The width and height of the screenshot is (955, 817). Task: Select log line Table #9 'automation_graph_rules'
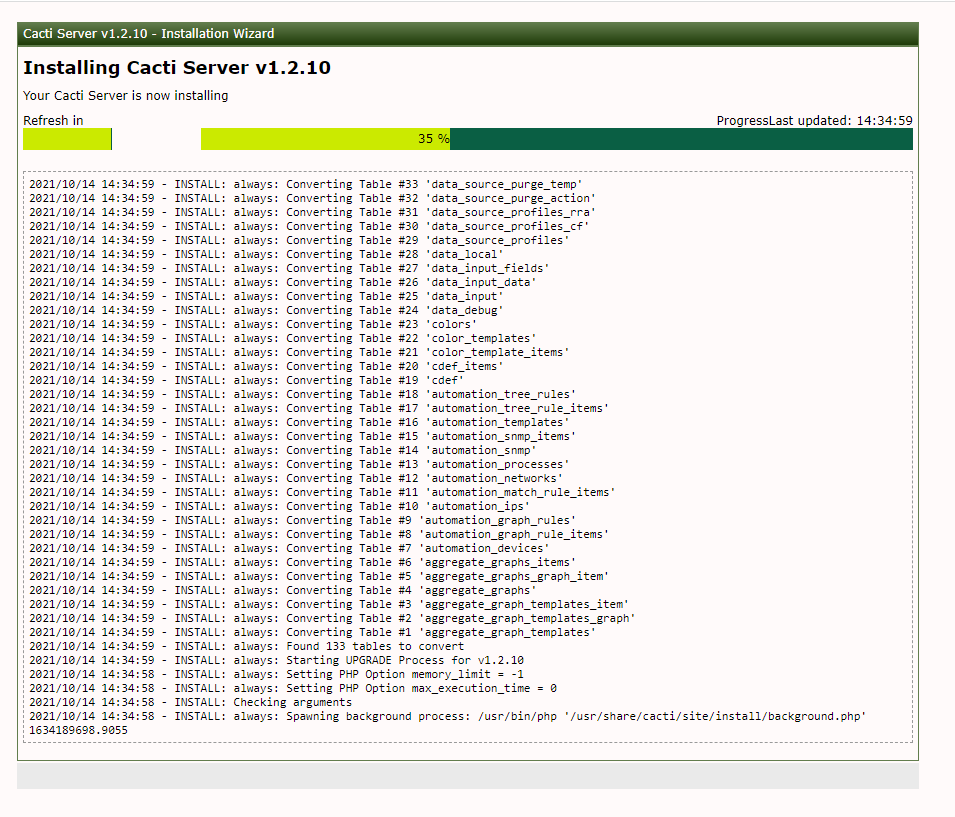pos(302,520)
